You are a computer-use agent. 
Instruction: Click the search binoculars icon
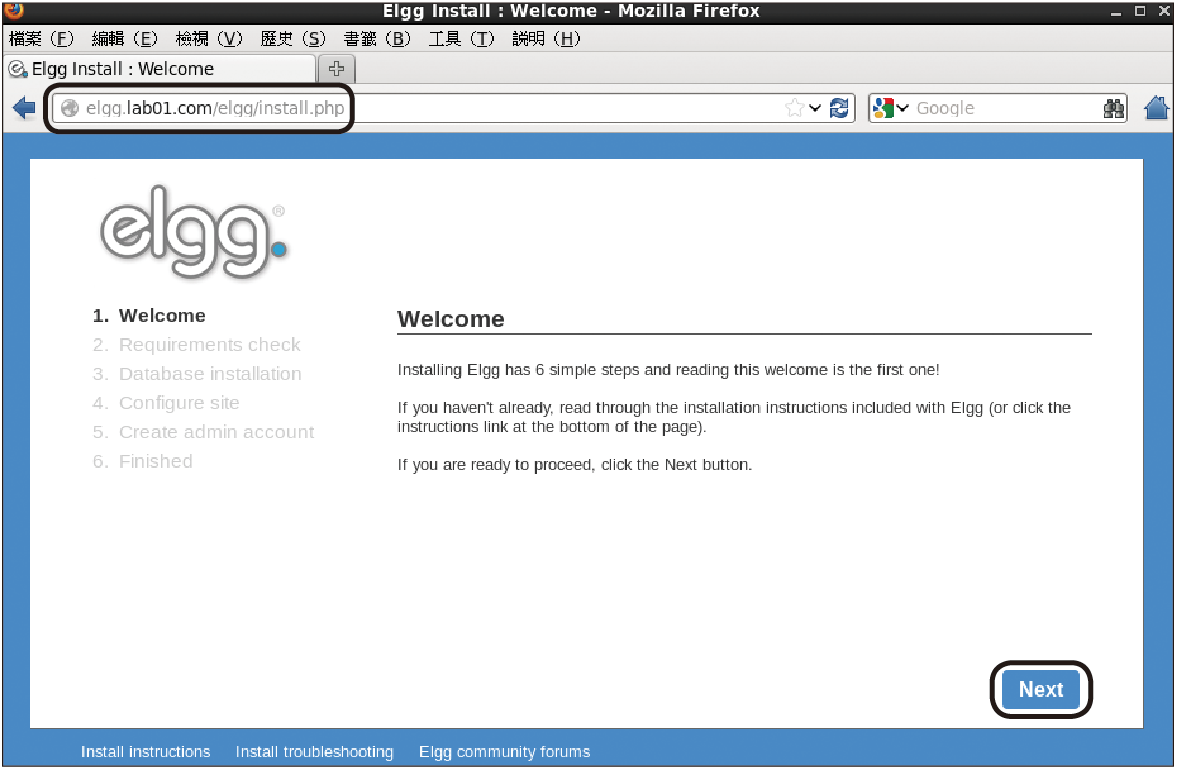1114,108
